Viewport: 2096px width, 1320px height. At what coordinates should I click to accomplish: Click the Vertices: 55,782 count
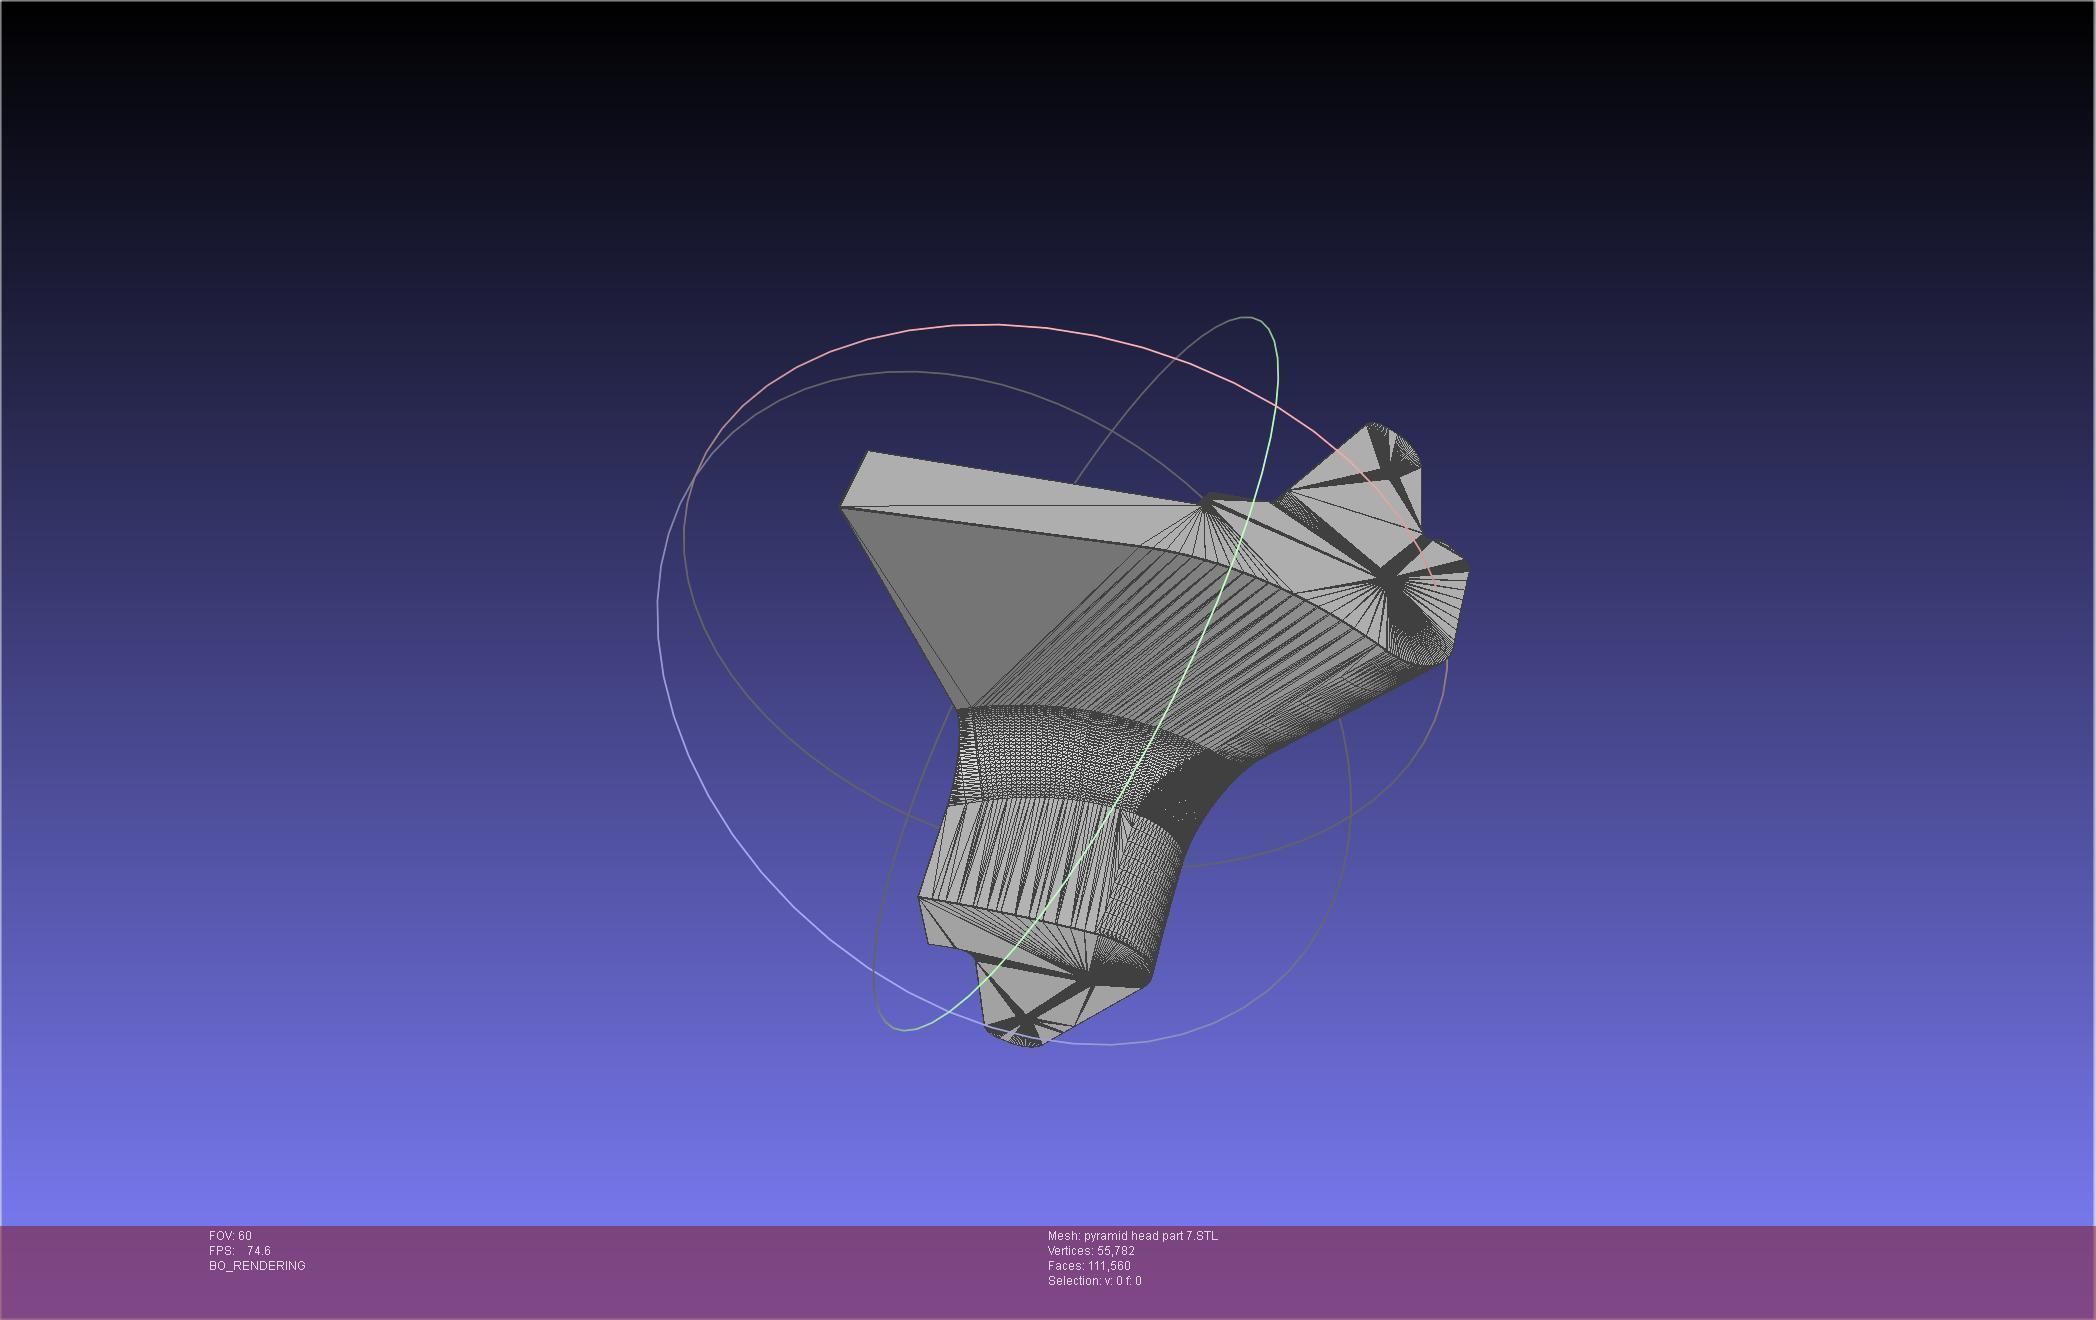[x=1091, y=1251]
